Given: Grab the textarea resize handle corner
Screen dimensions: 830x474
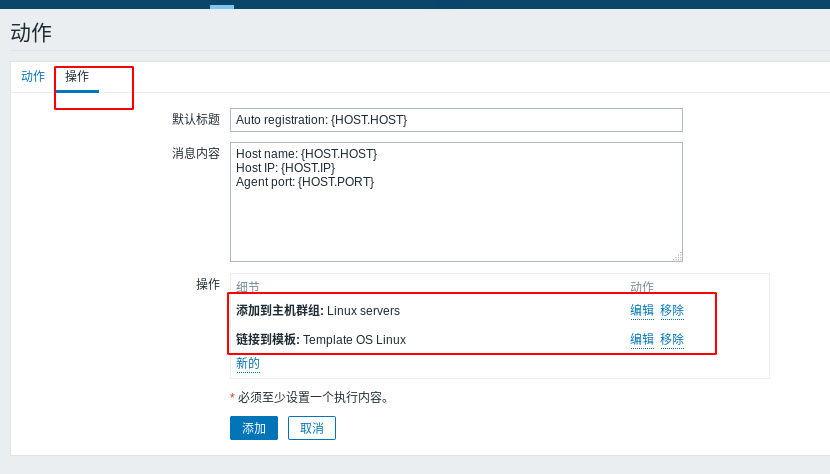Looking at the screenshot, I should [678, 257].
